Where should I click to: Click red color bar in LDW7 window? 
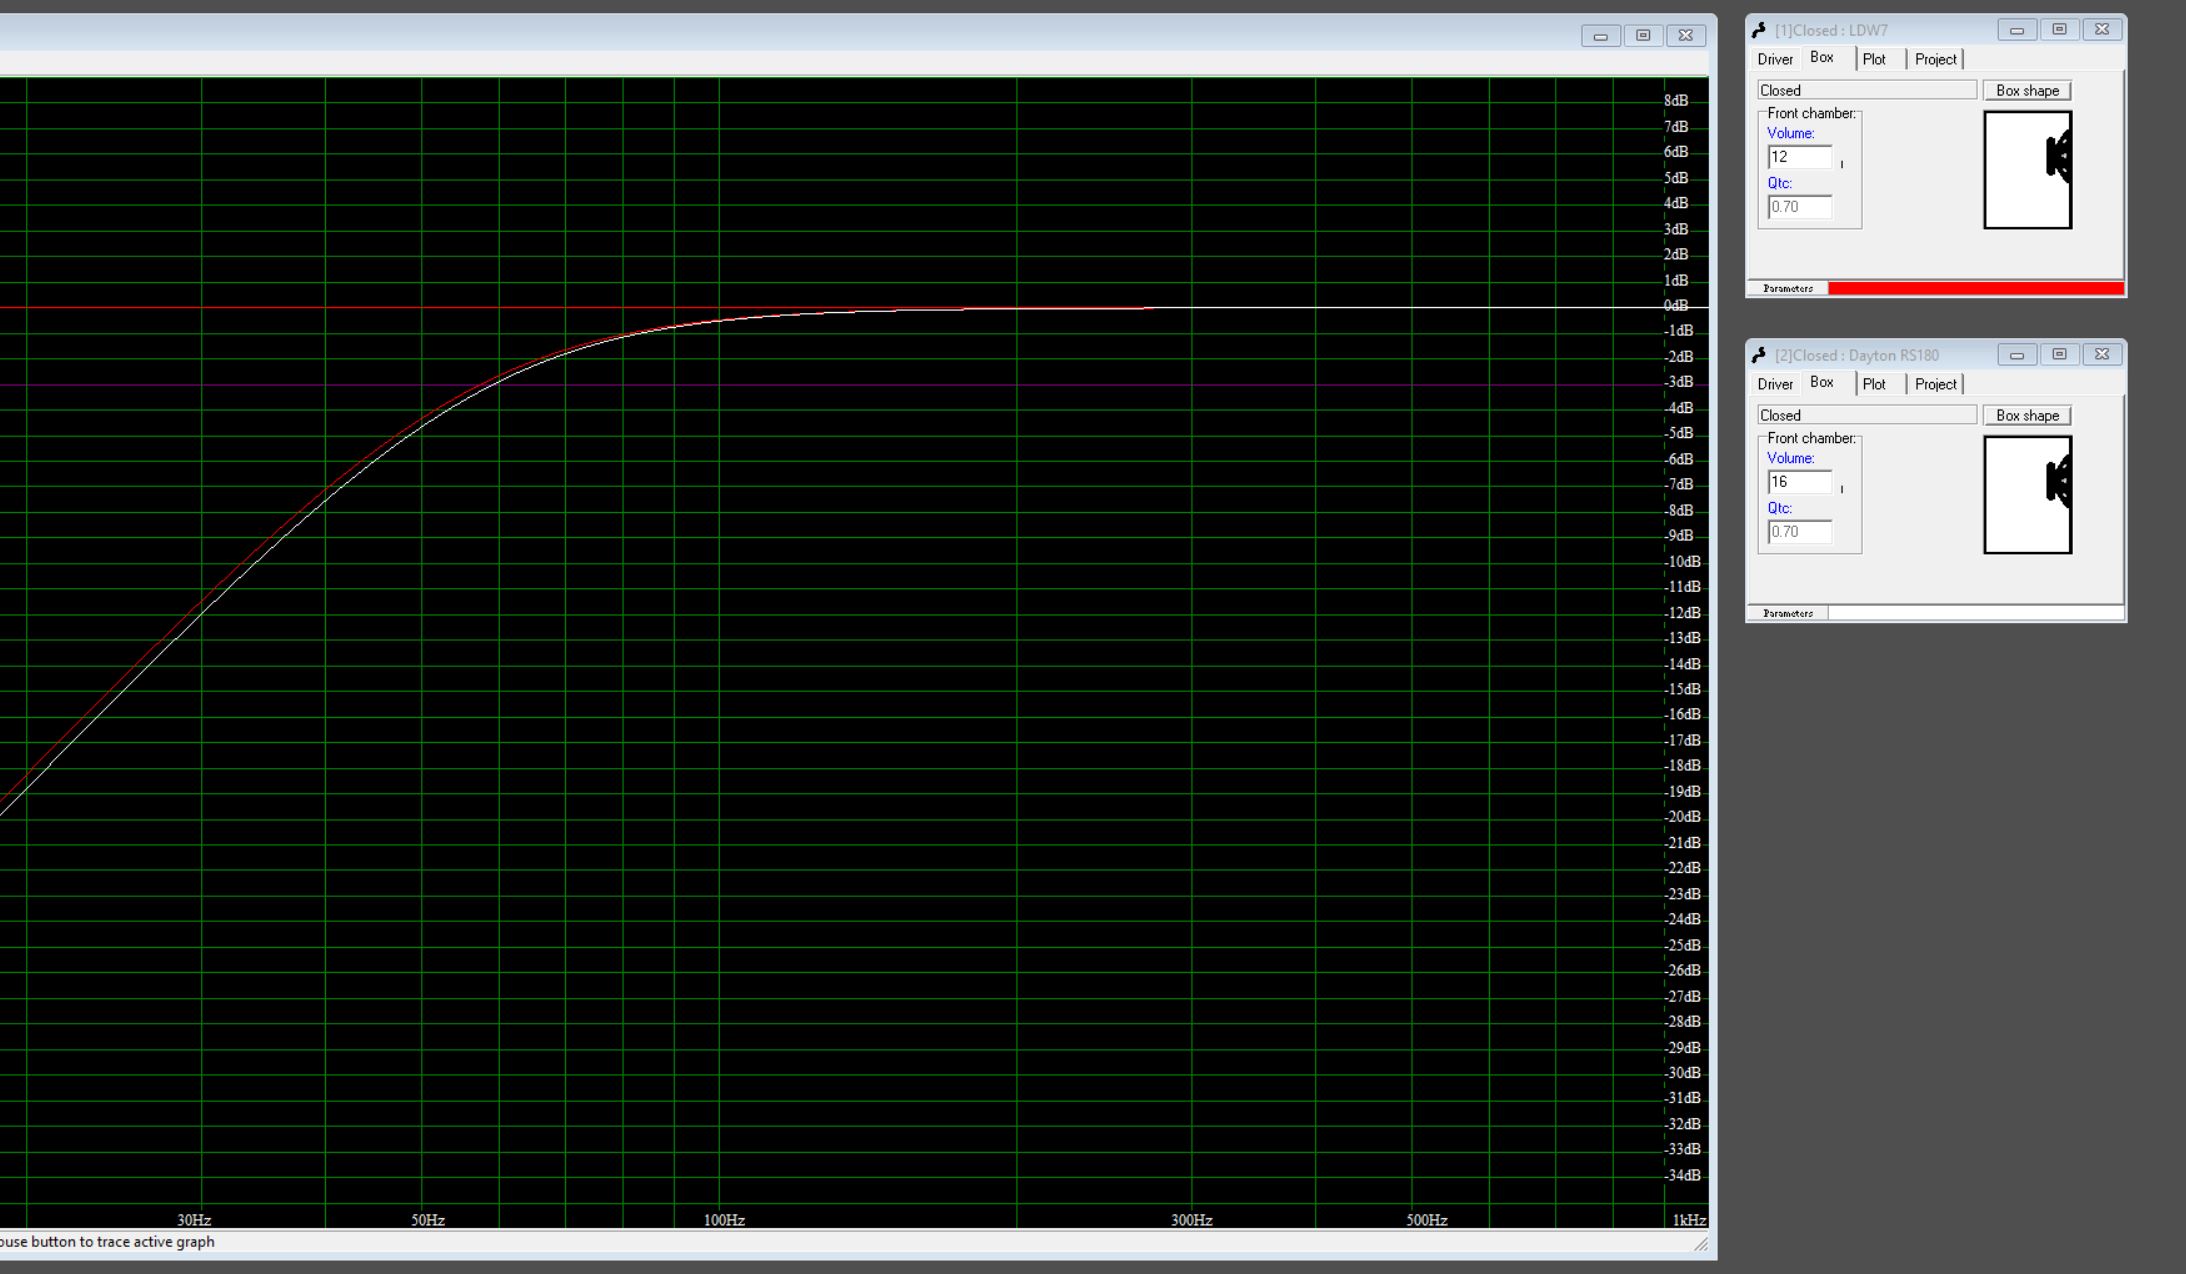[x=1976, y=288]
